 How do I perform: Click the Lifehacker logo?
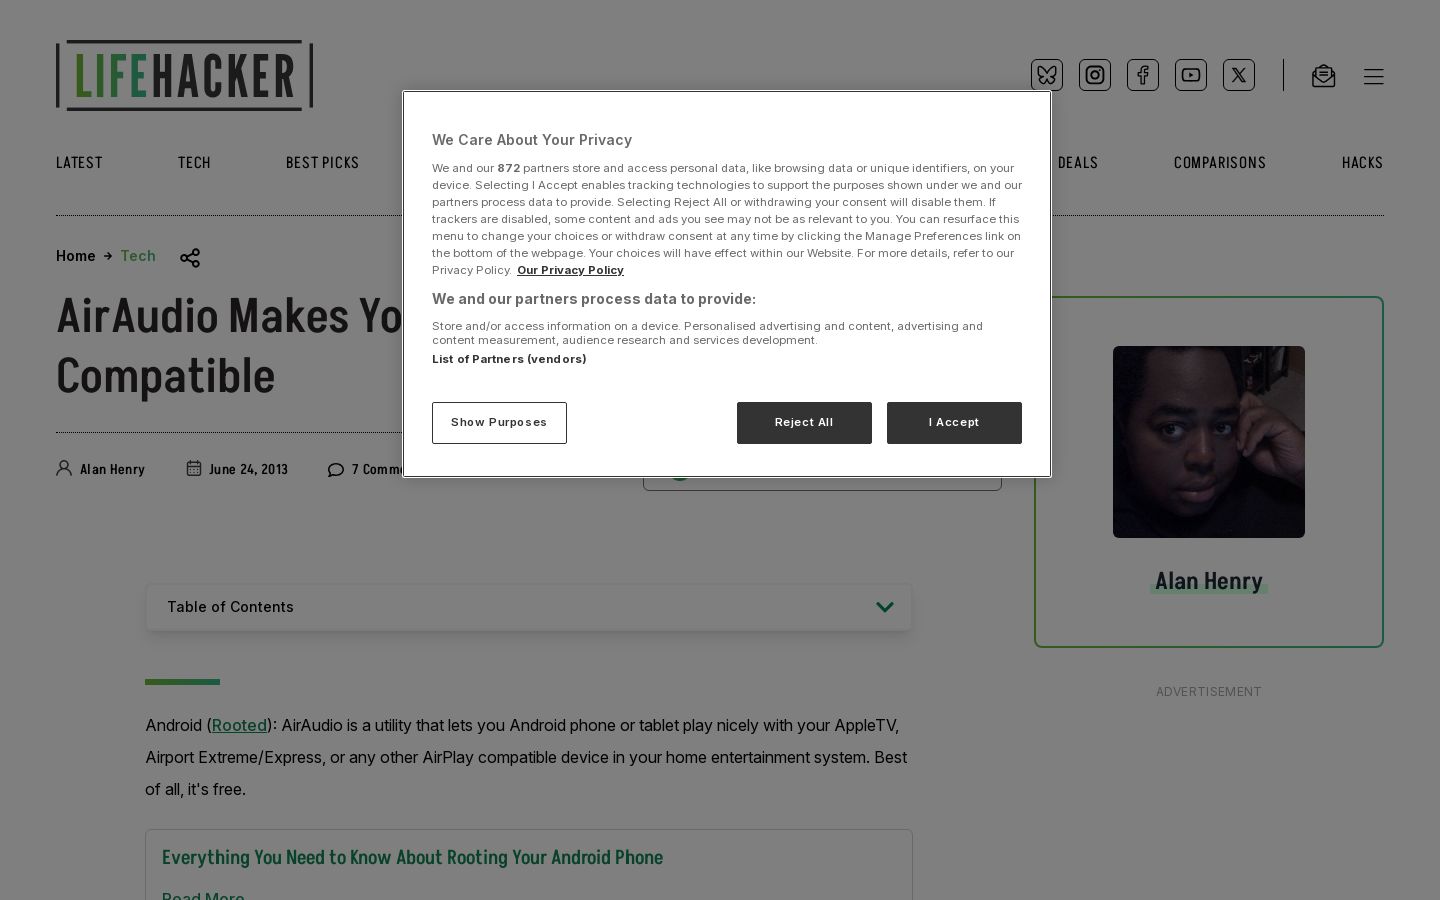(x=184, y=75)
